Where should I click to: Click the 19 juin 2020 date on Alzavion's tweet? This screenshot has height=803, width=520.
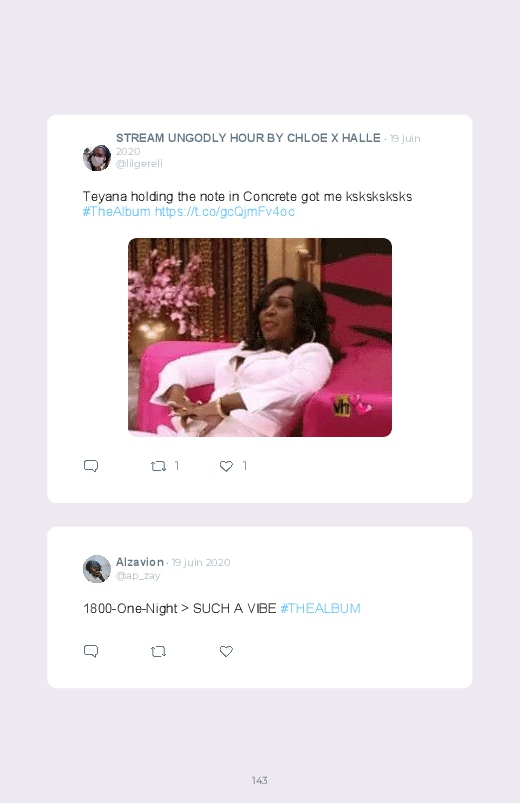(x=201, y=562)
